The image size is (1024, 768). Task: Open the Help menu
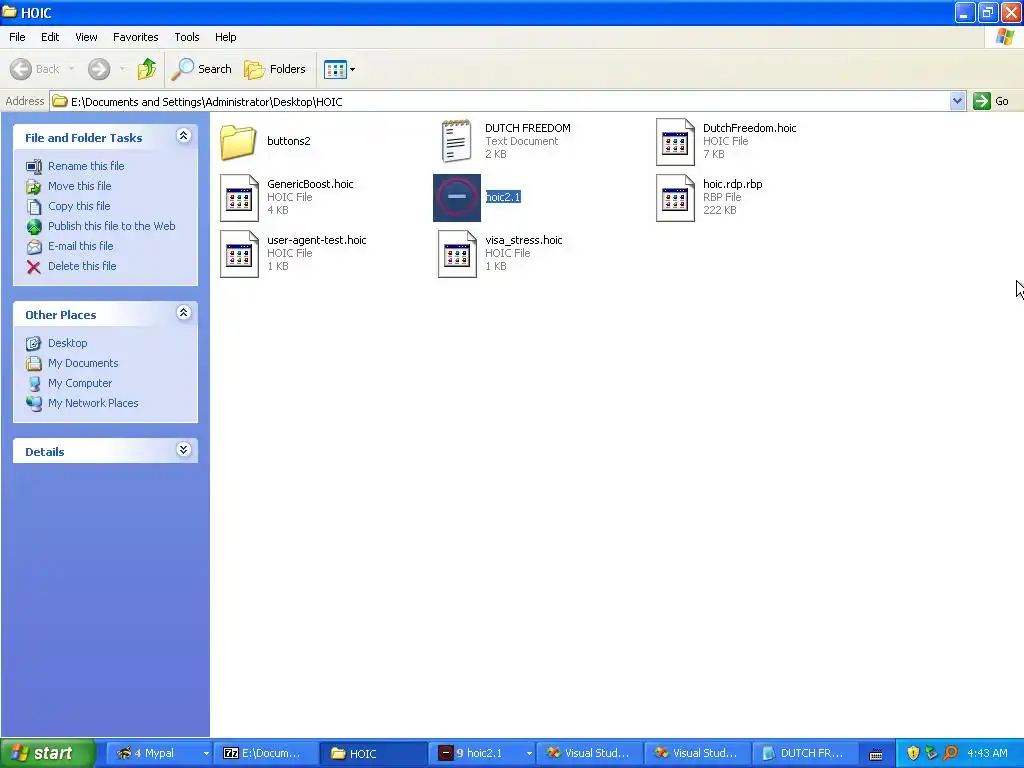point(225,37)
